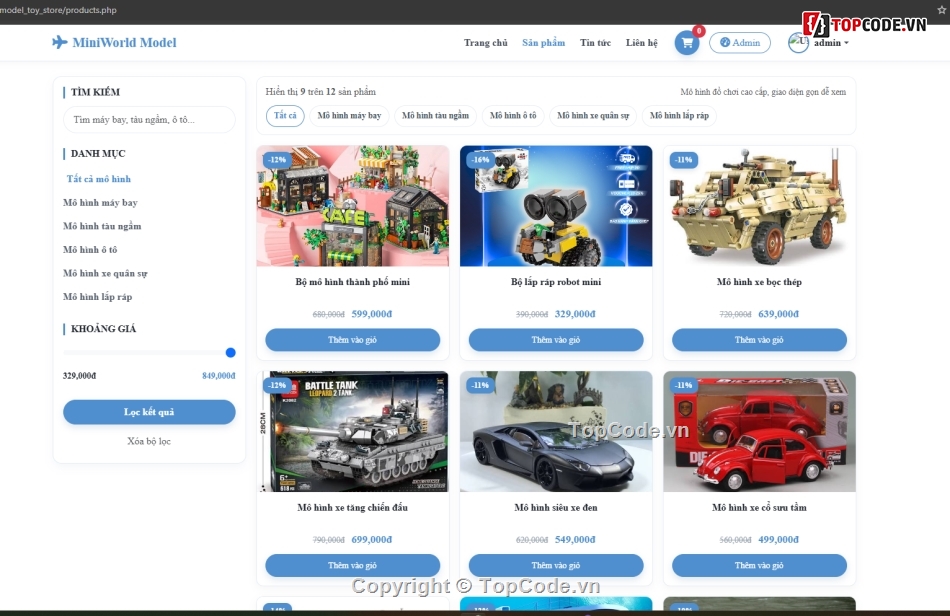Open Mô hình xe cổ sưu tầm title
This screenshot has width=950, height=616.
(x=759, y=508)
